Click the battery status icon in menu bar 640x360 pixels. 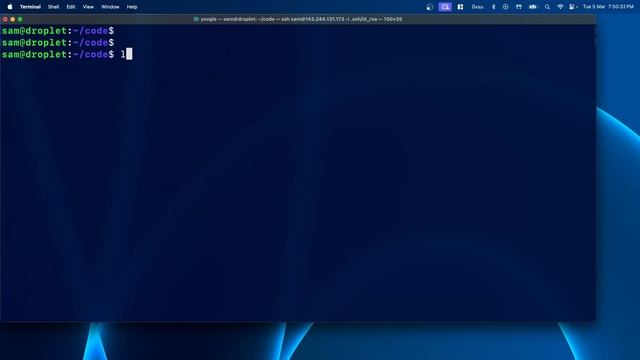pos(533,7)
